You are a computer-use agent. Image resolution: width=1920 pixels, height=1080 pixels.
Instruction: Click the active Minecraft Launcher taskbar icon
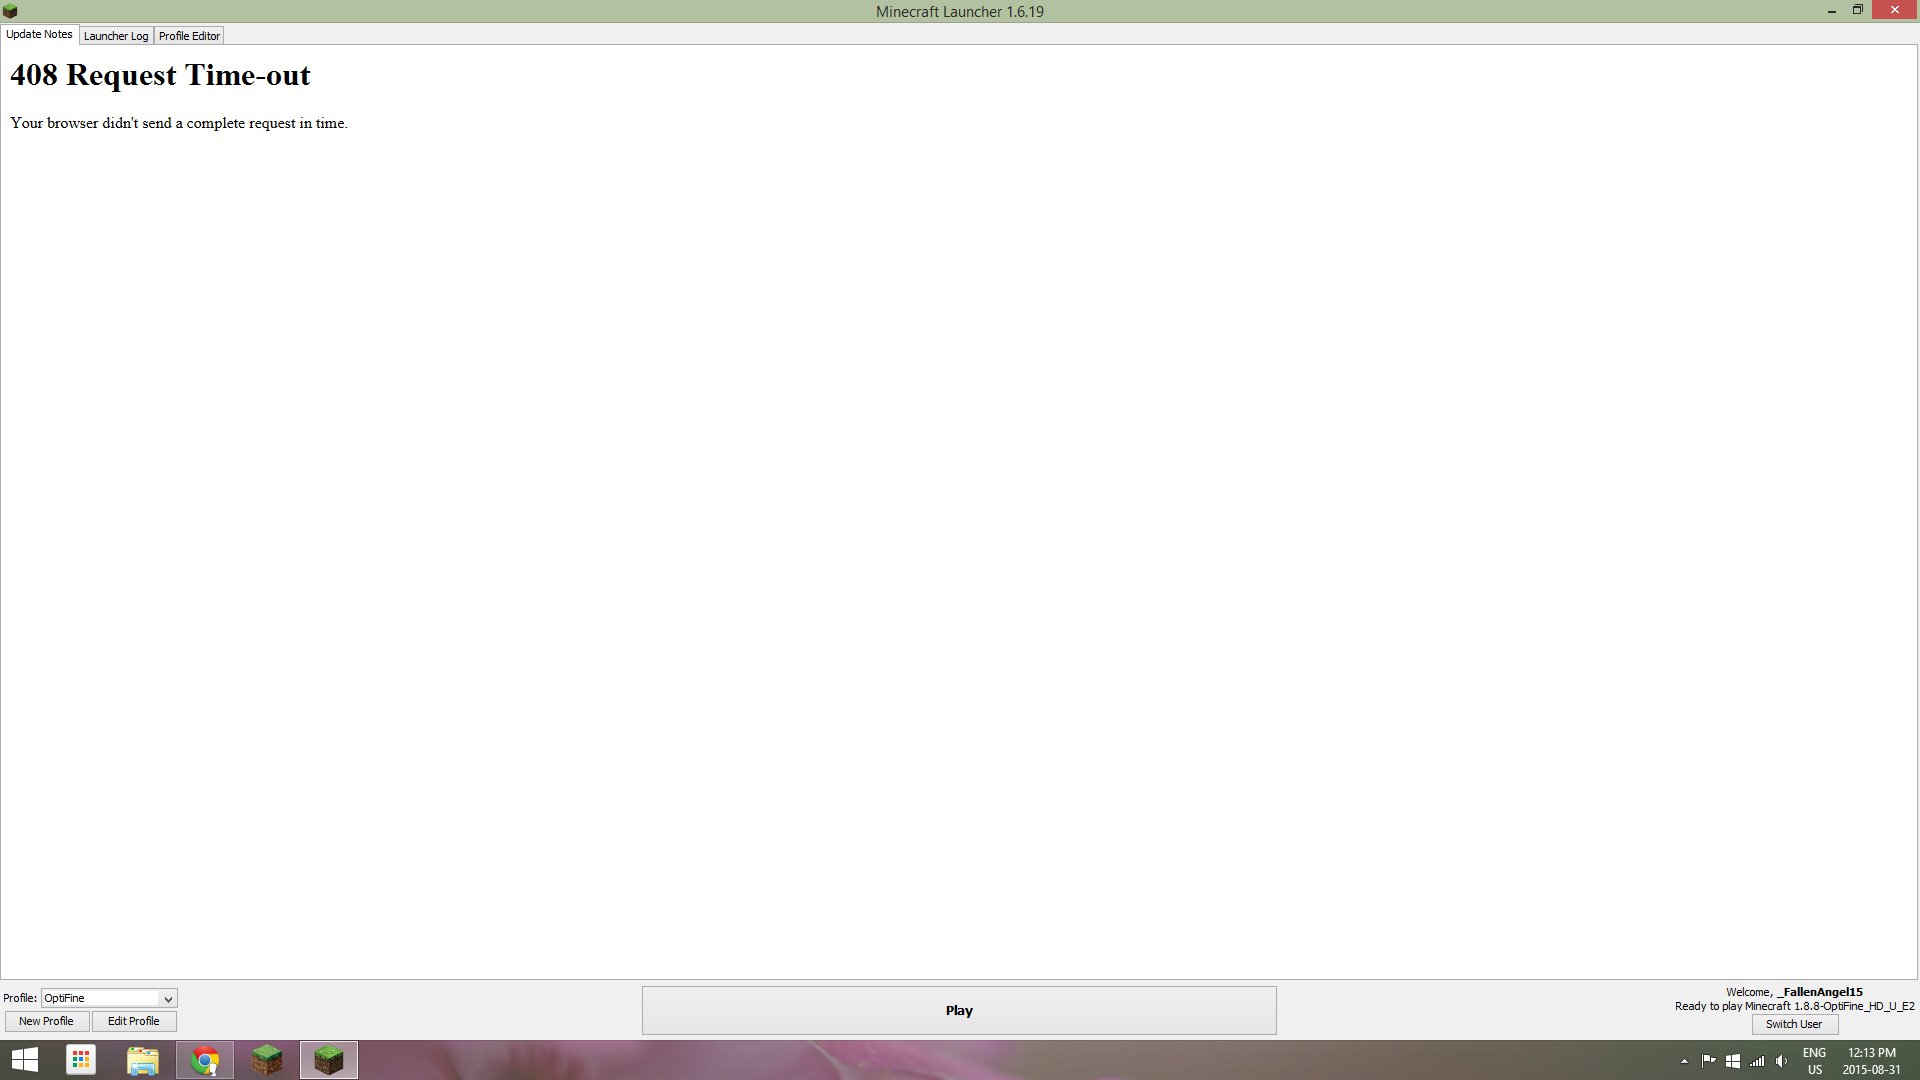[329, 1060]
